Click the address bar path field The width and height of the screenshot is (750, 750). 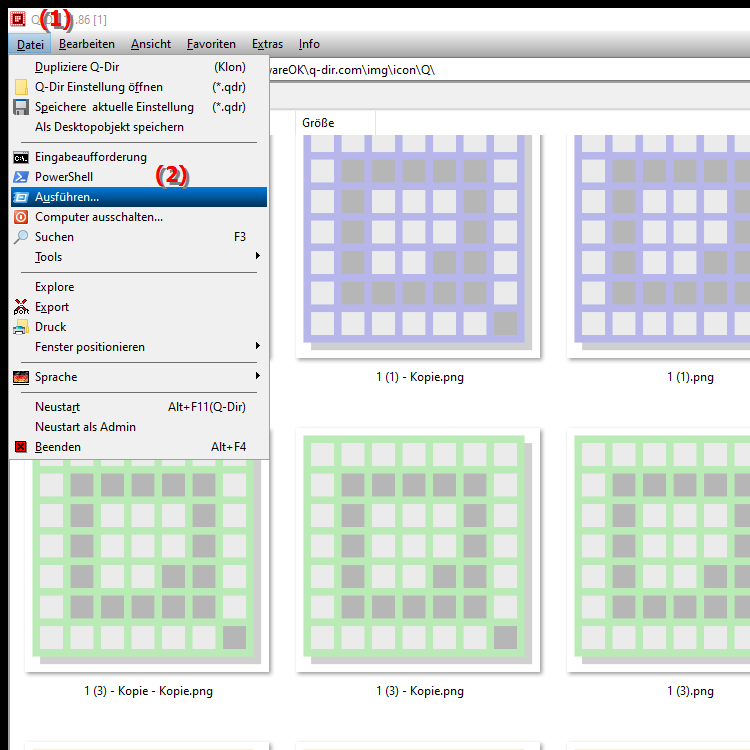509,70
